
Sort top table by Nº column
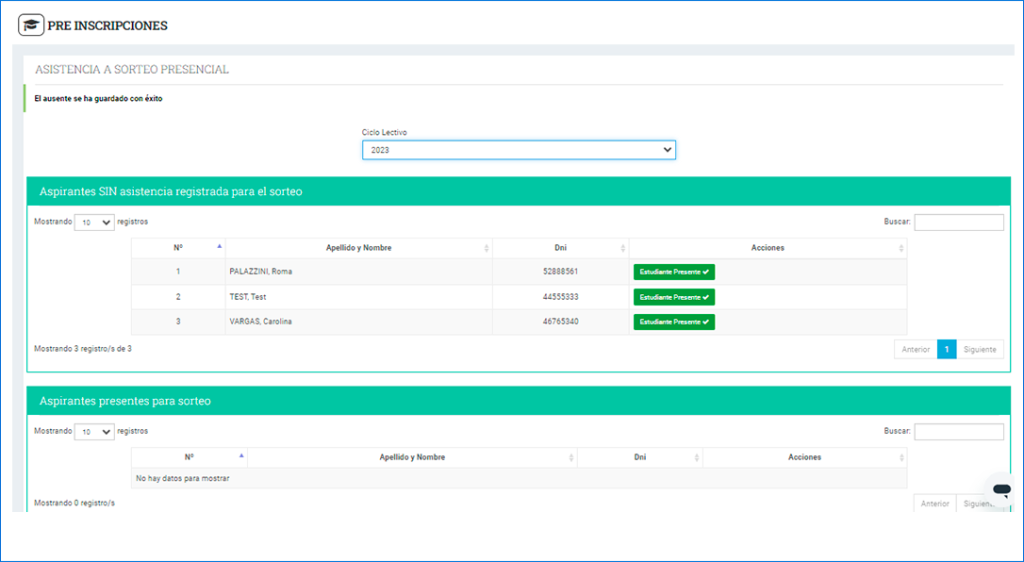tap(178, 248)
